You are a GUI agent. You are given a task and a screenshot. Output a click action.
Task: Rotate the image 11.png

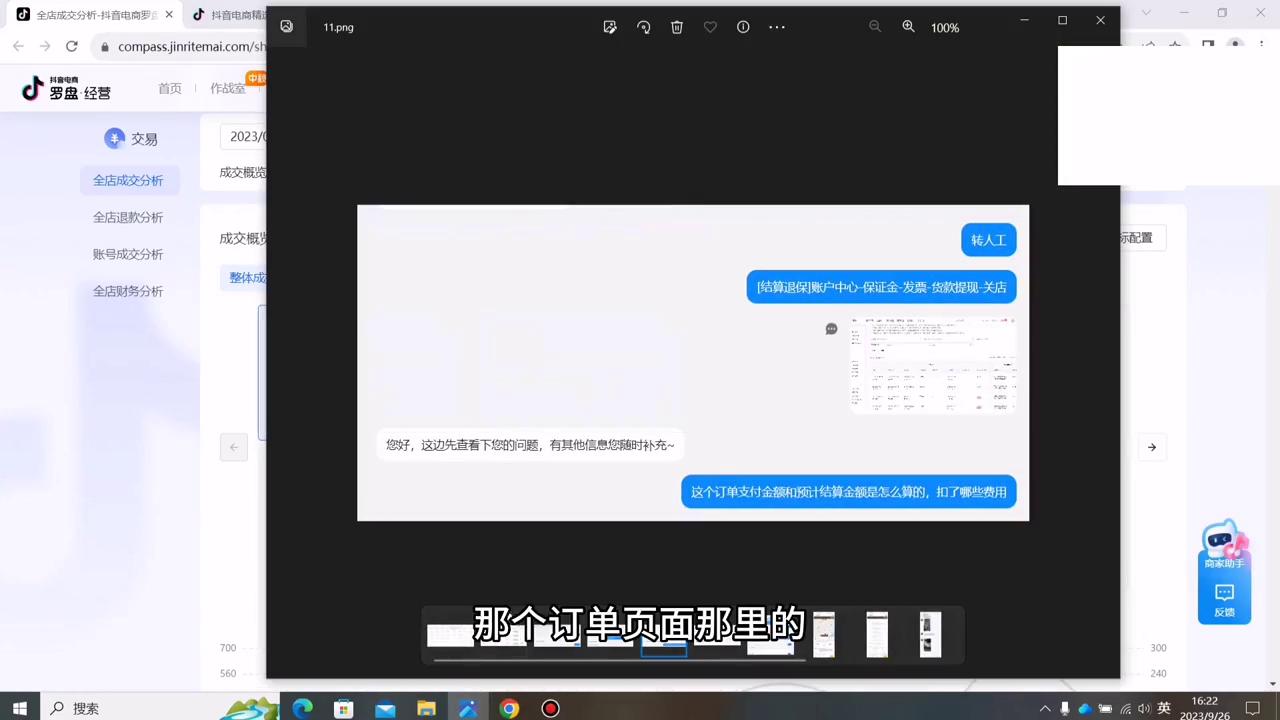point(643,27)
